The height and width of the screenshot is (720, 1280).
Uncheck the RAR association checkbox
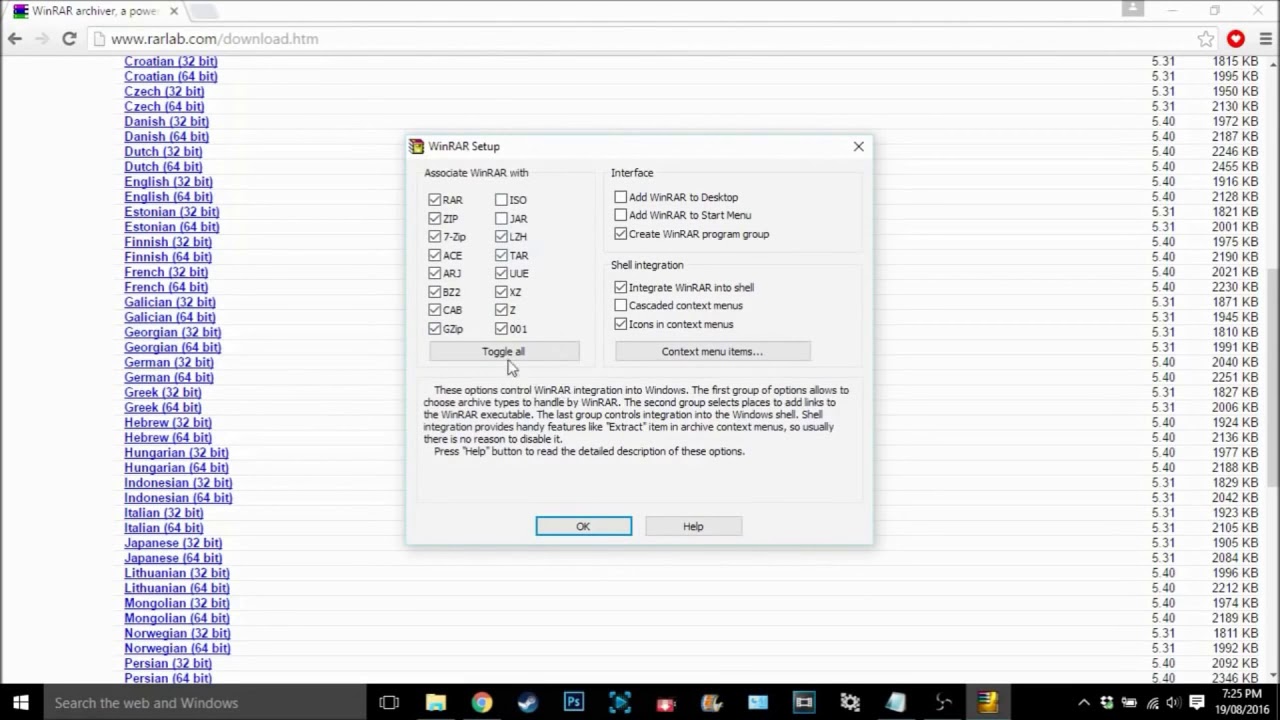coord(435,200)
